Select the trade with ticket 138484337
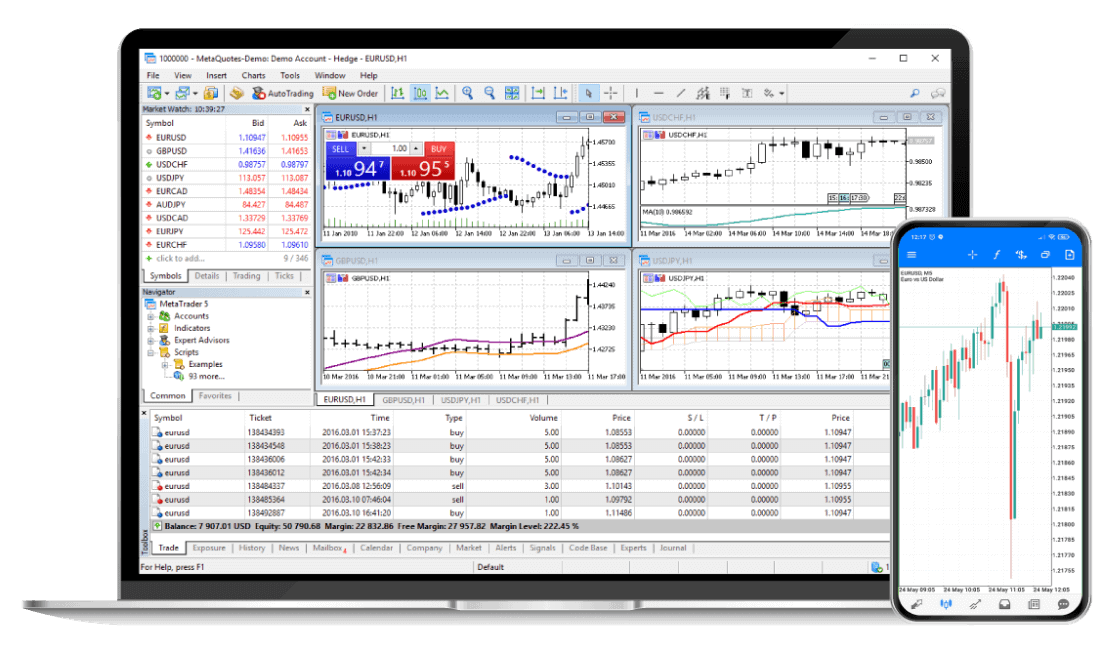The image size is (1100, 650). click(521, 486)
